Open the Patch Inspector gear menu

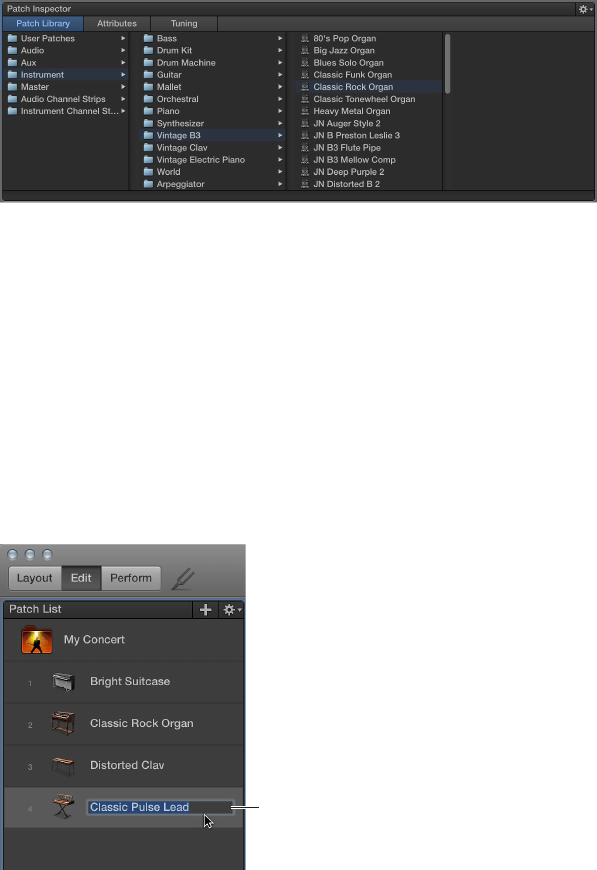(x=585, y=9)
